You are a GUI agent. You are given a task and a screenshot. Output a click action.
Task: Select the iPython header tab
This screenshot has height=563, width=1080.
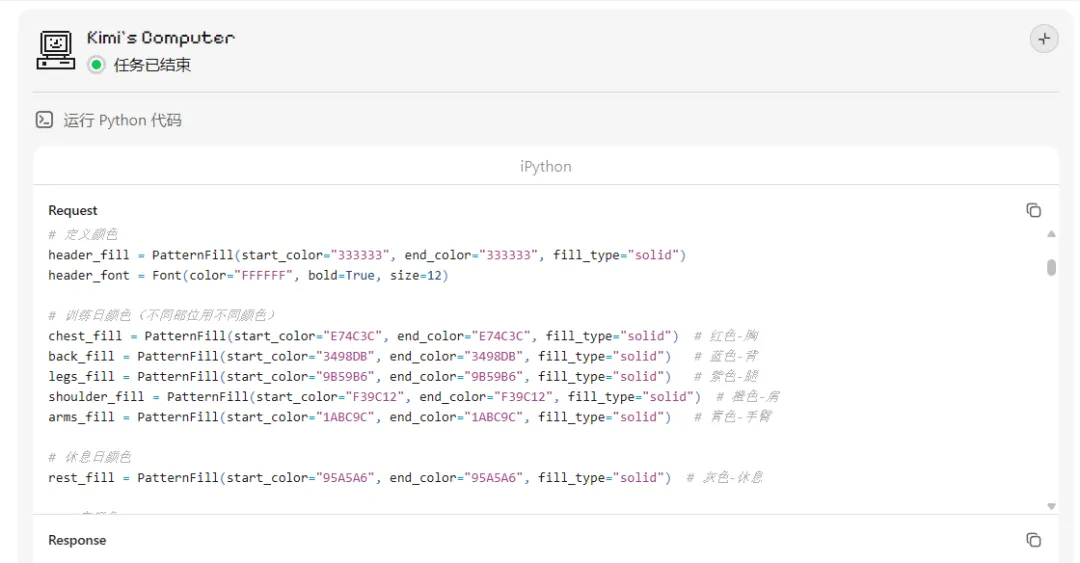click(546, 166)
